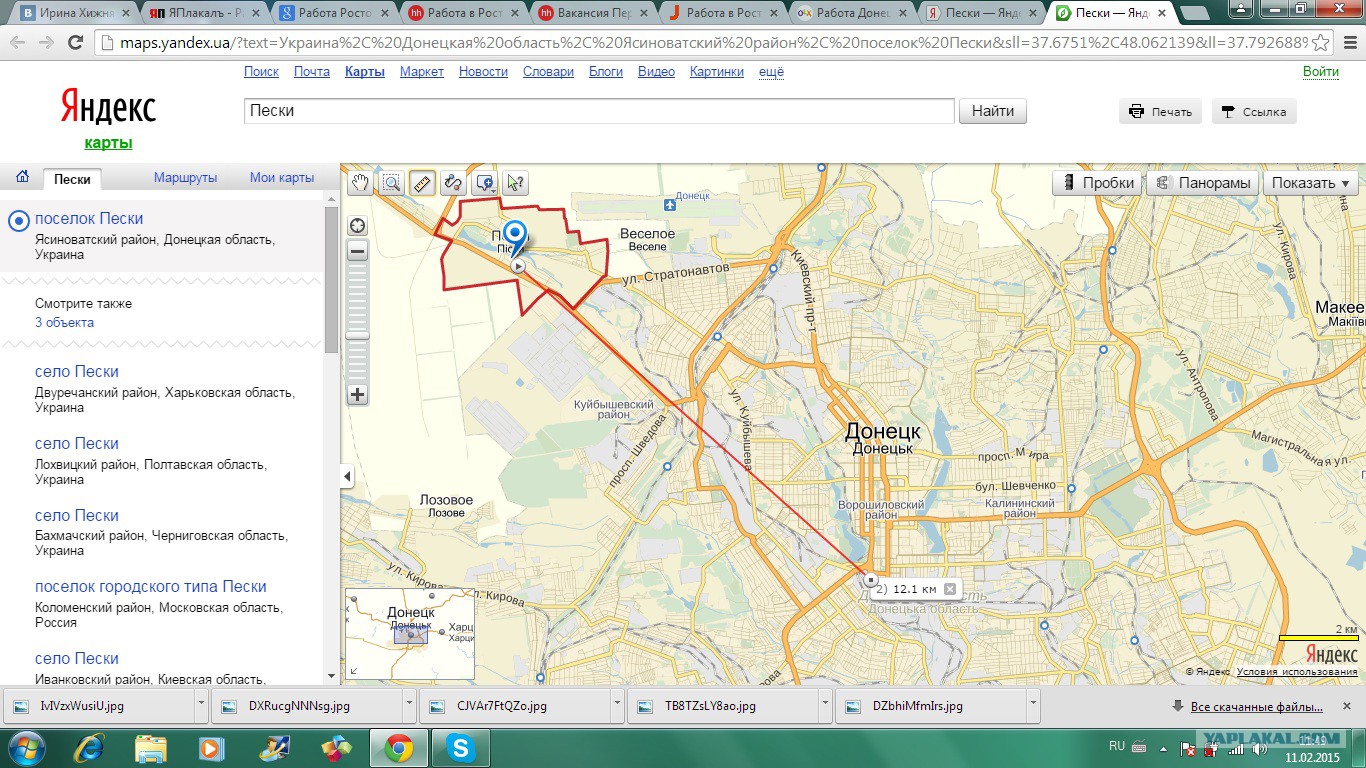This screenshot has width=1366, height=768.
Task: Select the route drawing tool
Action: tap(453, 183)
